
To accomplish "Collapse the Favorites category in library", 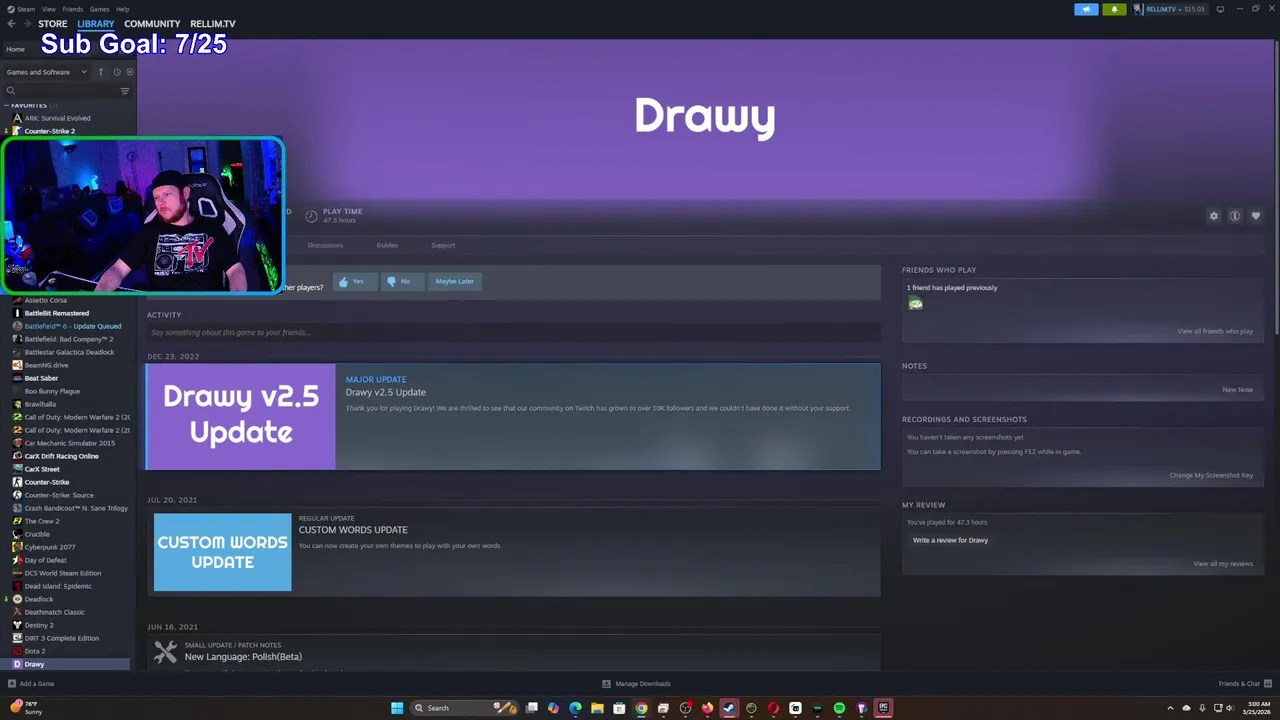I will tap(6, 105).
